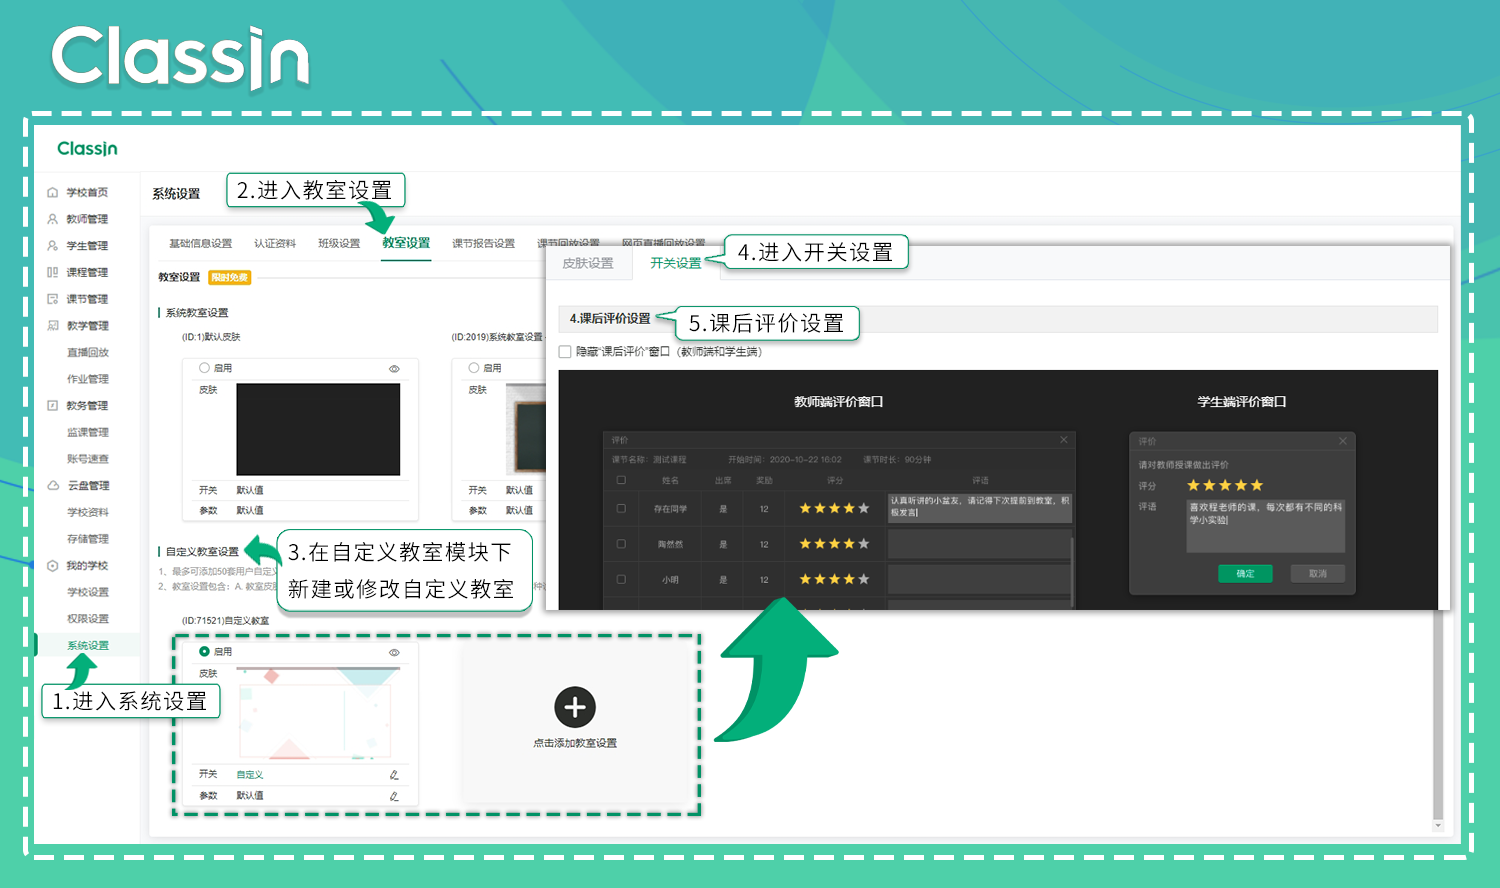Switch to 教室设置 tab

[406, 243]
